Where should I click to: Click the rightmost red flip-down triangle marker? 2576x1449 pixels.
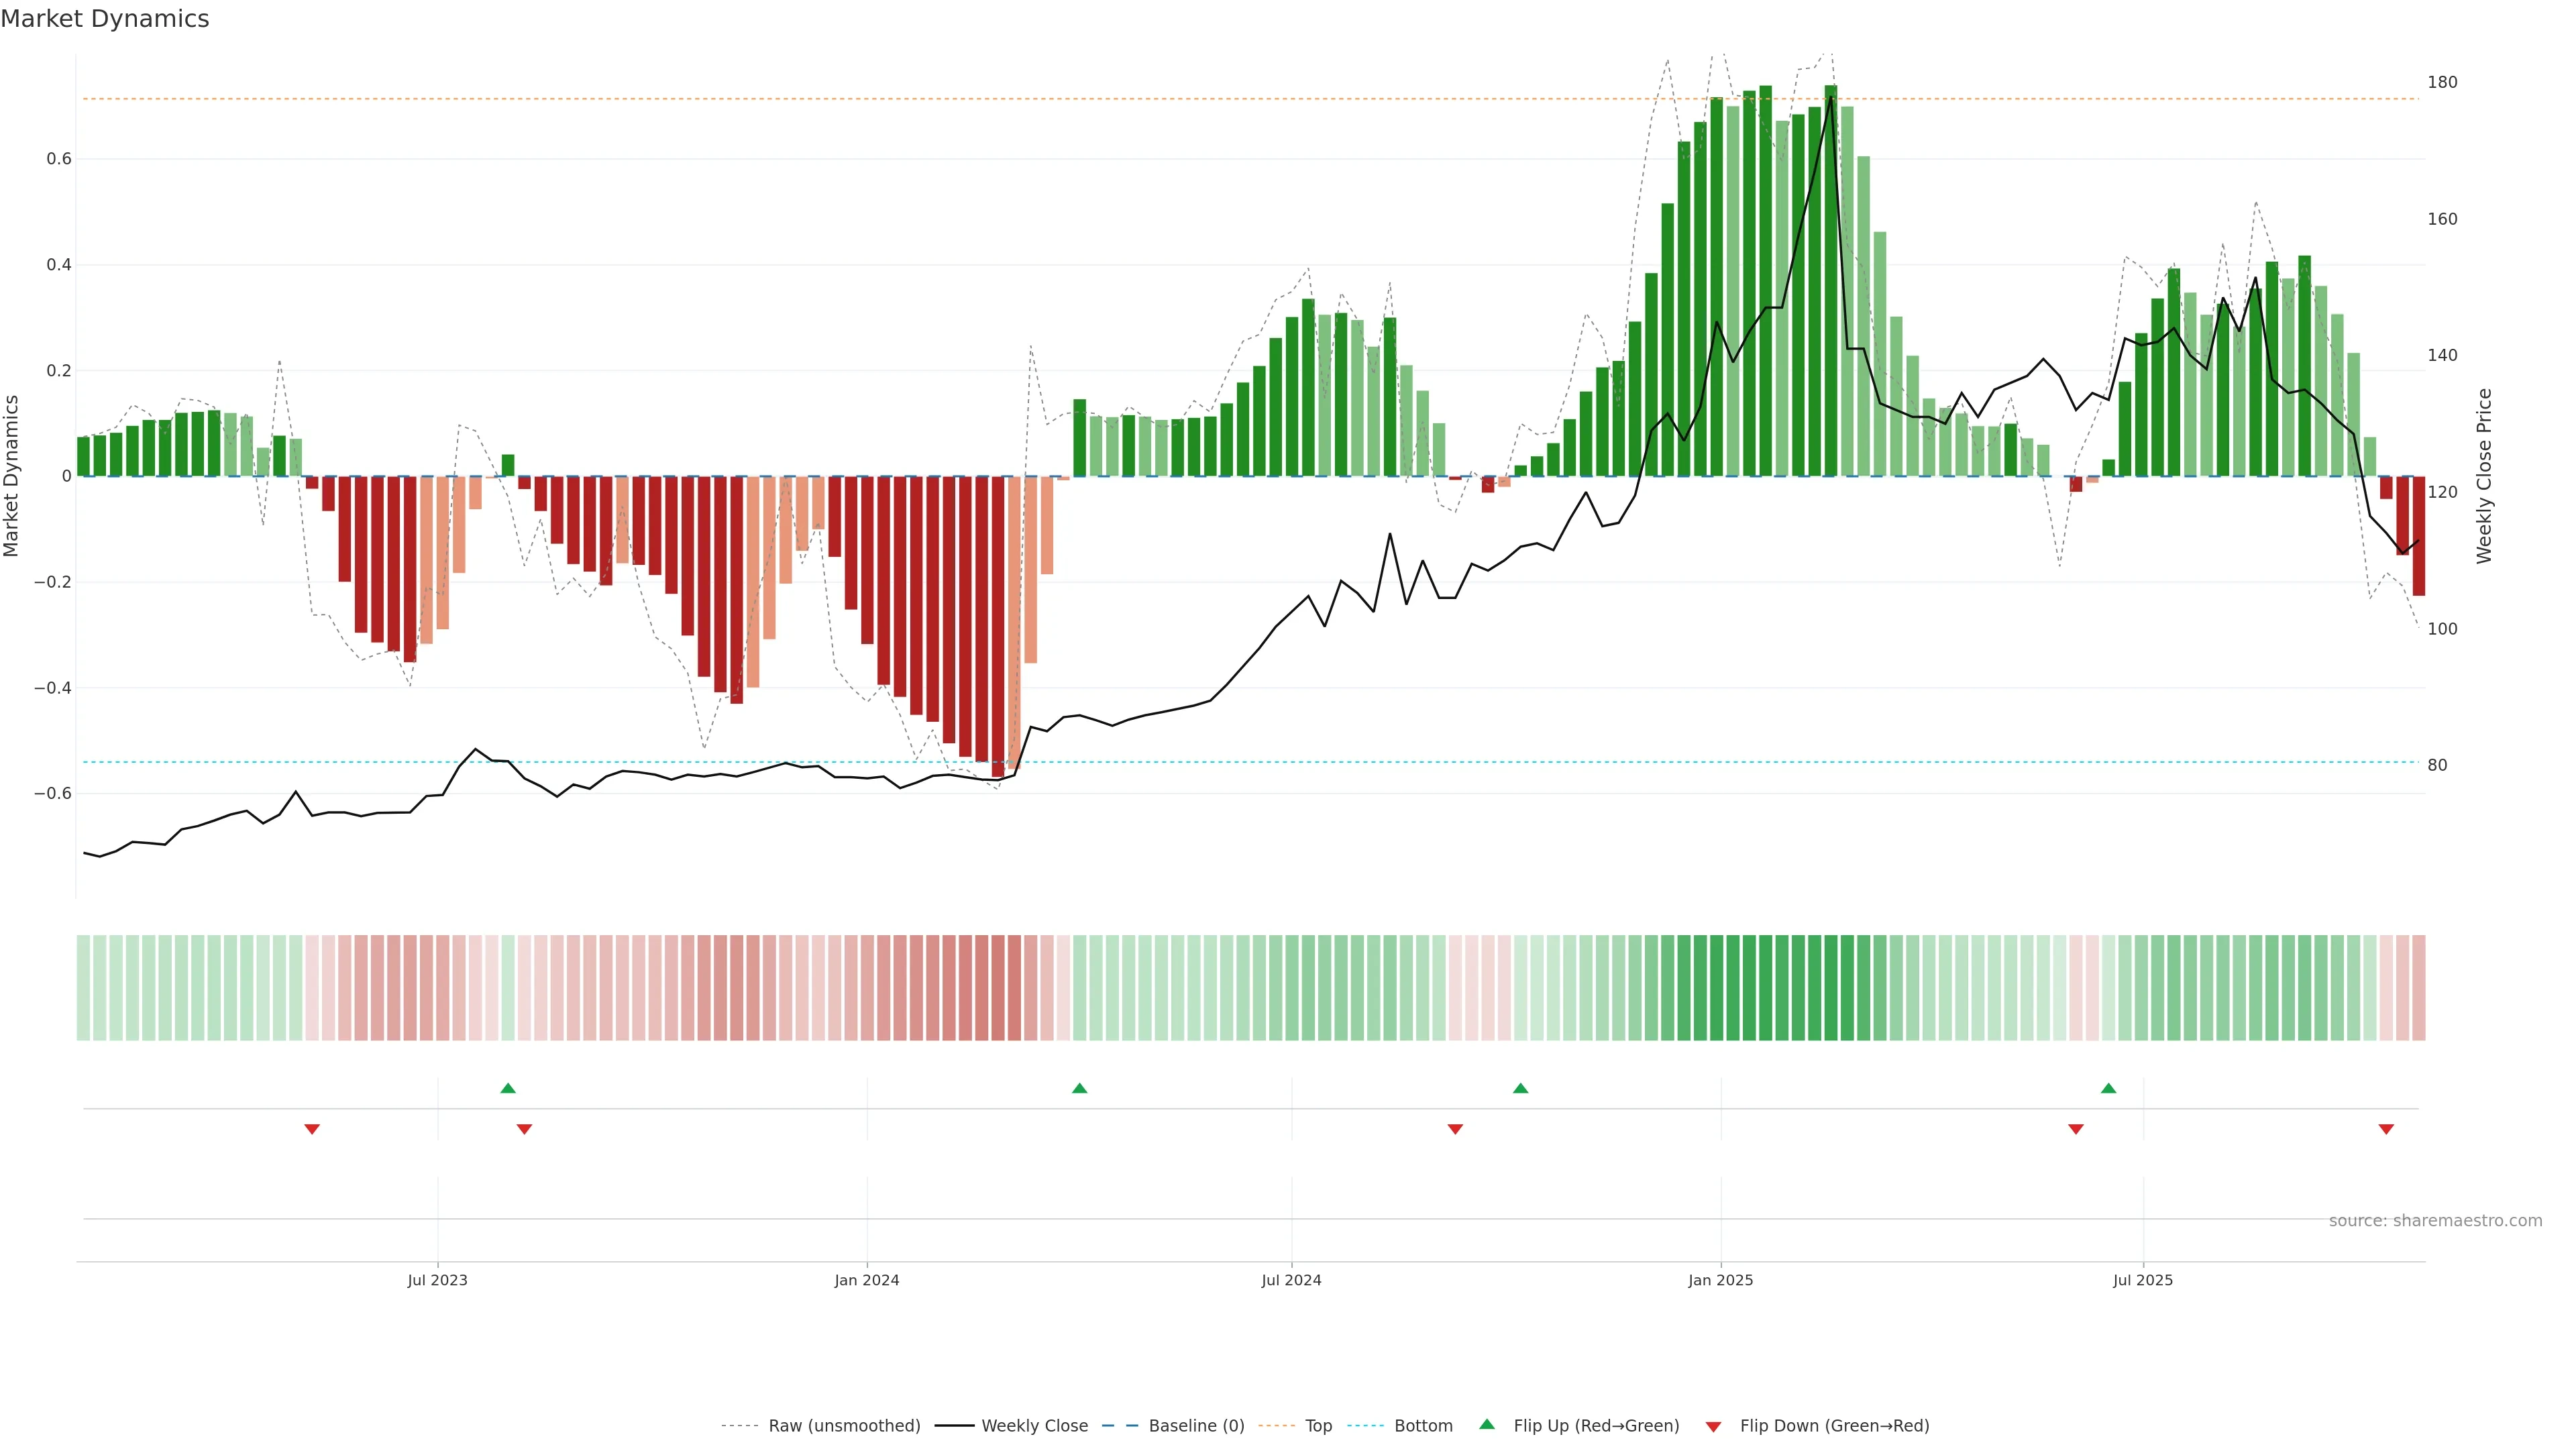coord(2386,1129)
